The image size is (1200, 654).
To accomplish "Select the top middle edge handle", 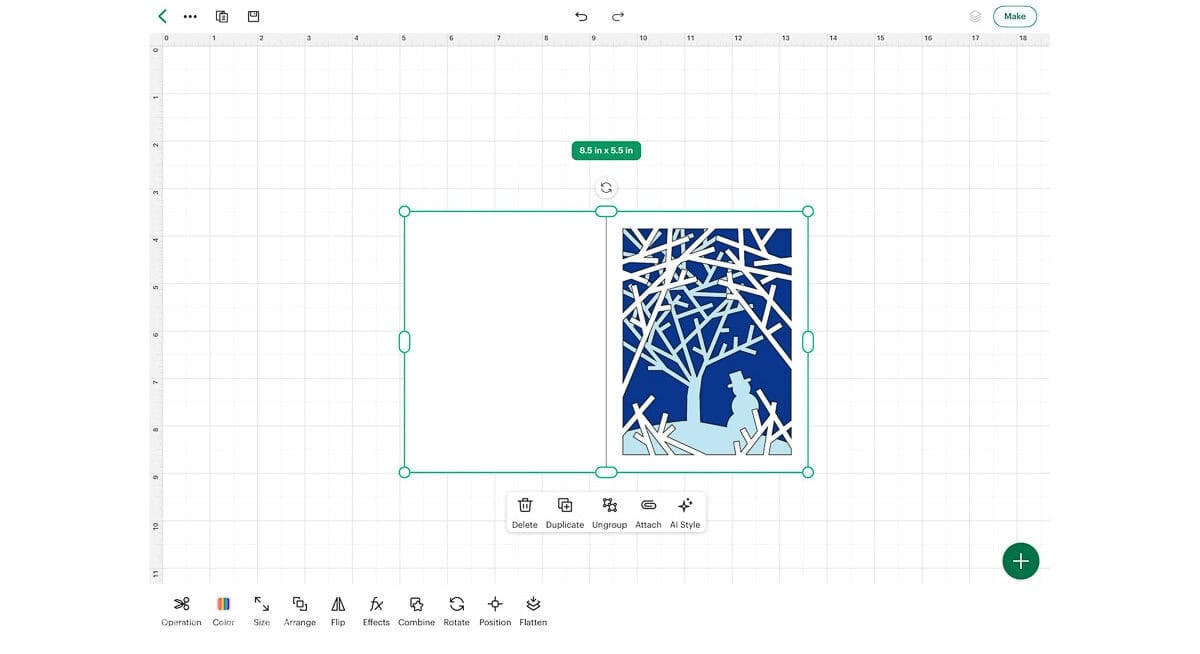I will point(606,211).
